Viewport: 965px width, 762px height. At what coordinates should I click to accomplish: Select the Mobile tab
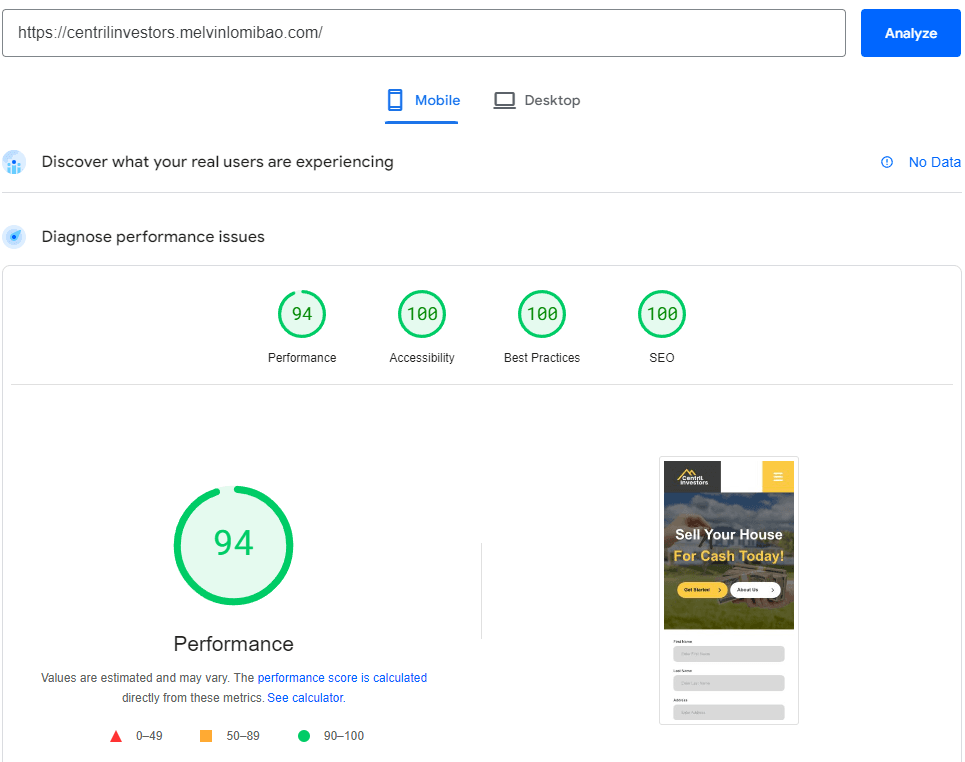[422, 100]
